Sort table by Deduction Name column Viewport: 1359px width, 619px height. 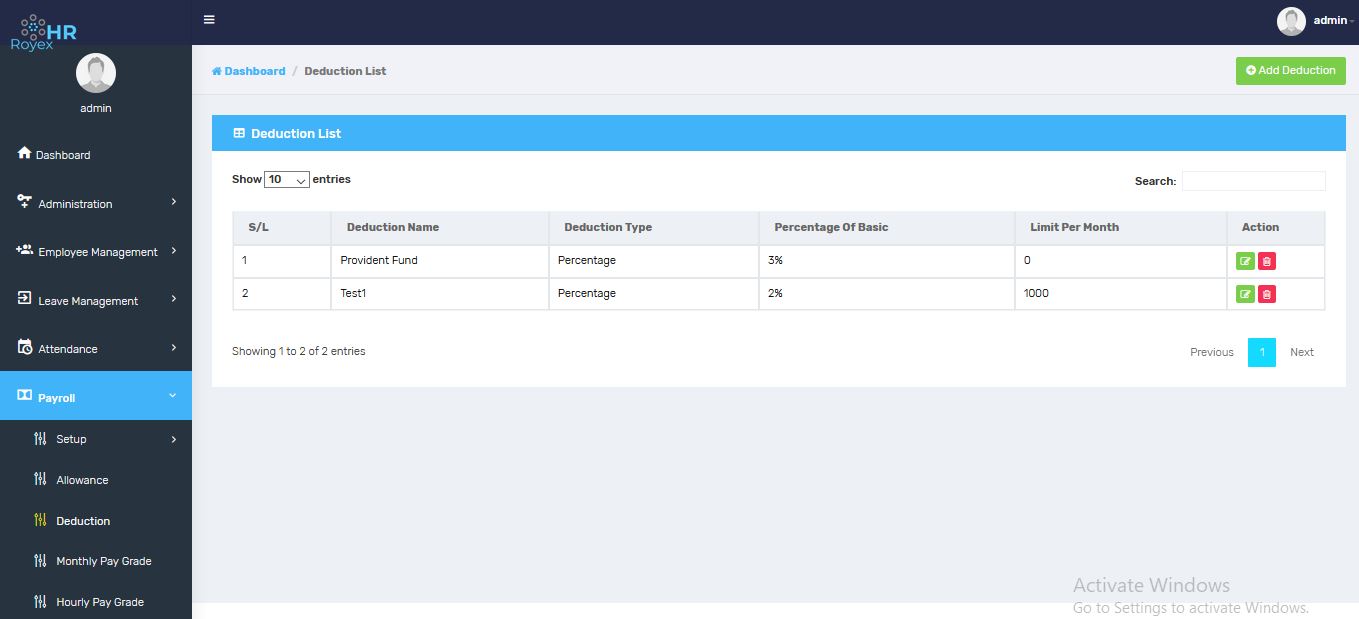(393, 227)
